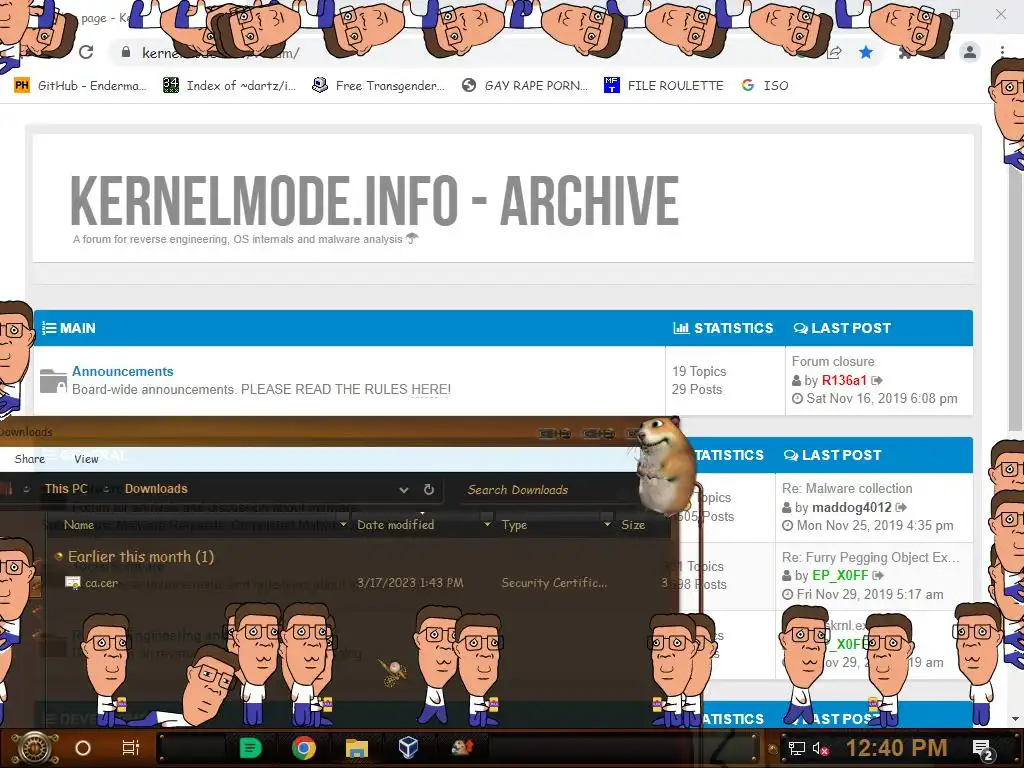The image size is (1024, 768).
Task: Collapse the Earlier this month group
Action: 59,556
